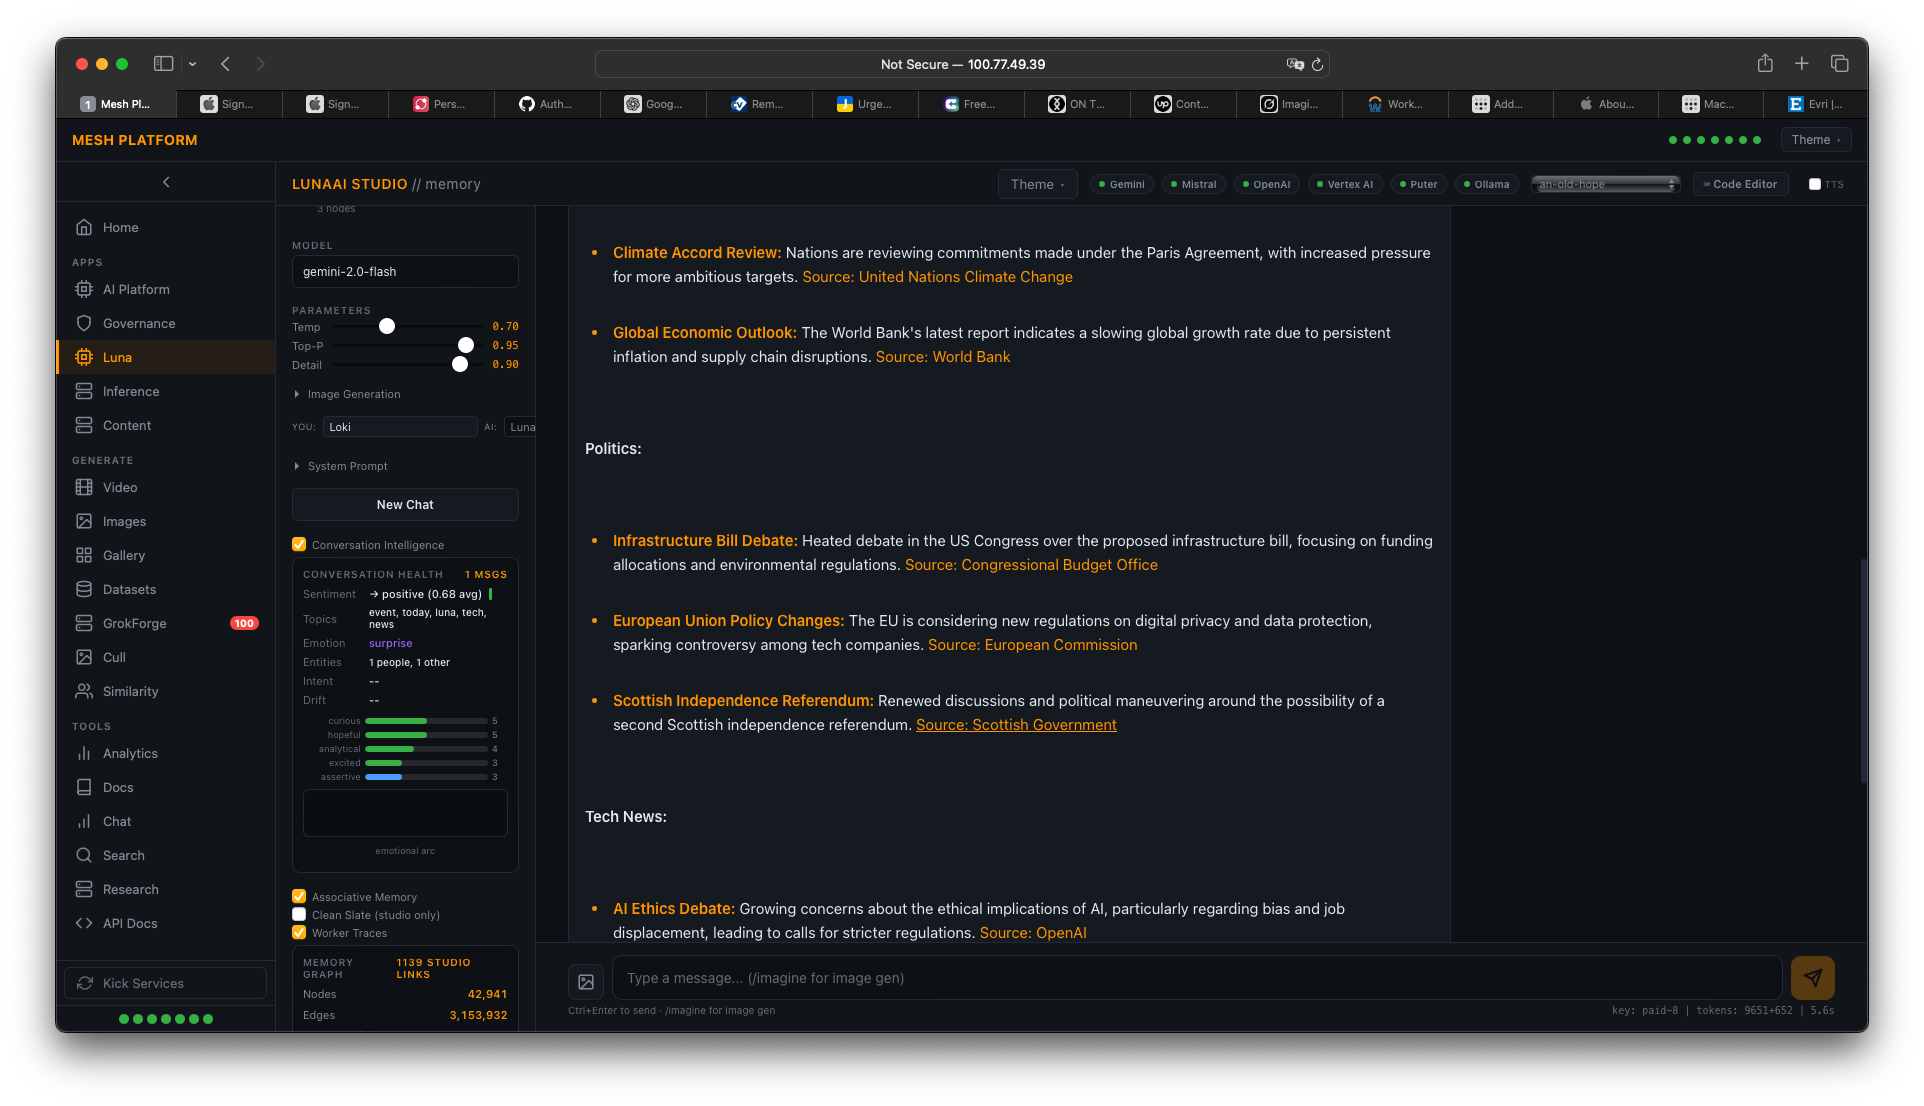Open the Analytics tool
1924x1106 pixels.
tap(129, 753)
